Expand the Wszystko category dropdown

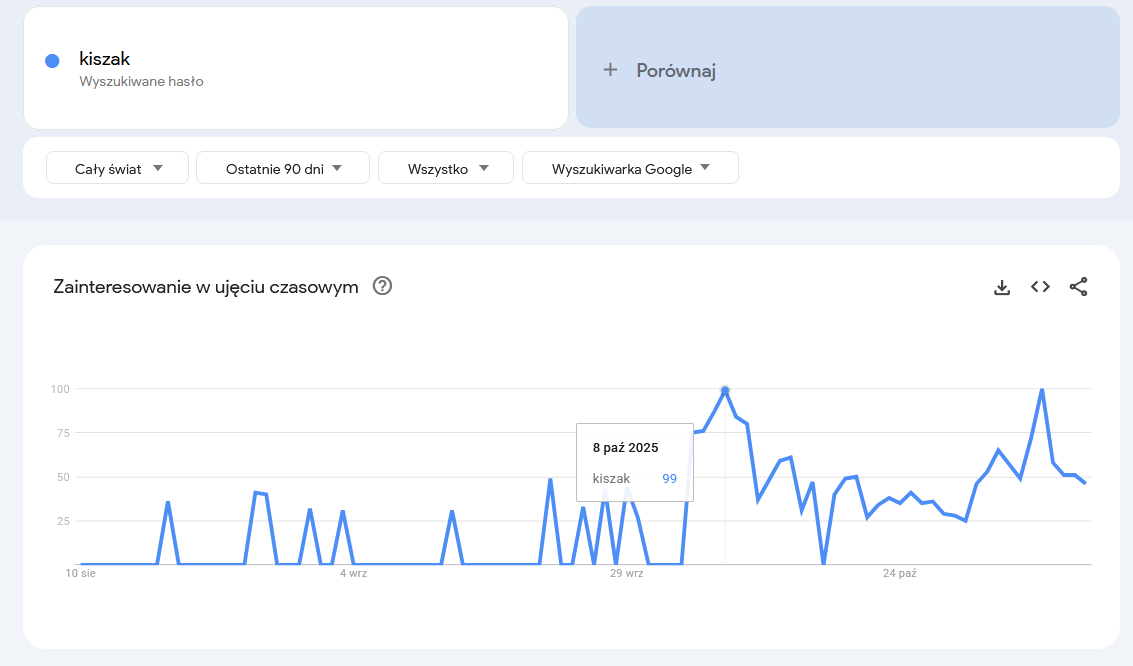coord(446,168)
